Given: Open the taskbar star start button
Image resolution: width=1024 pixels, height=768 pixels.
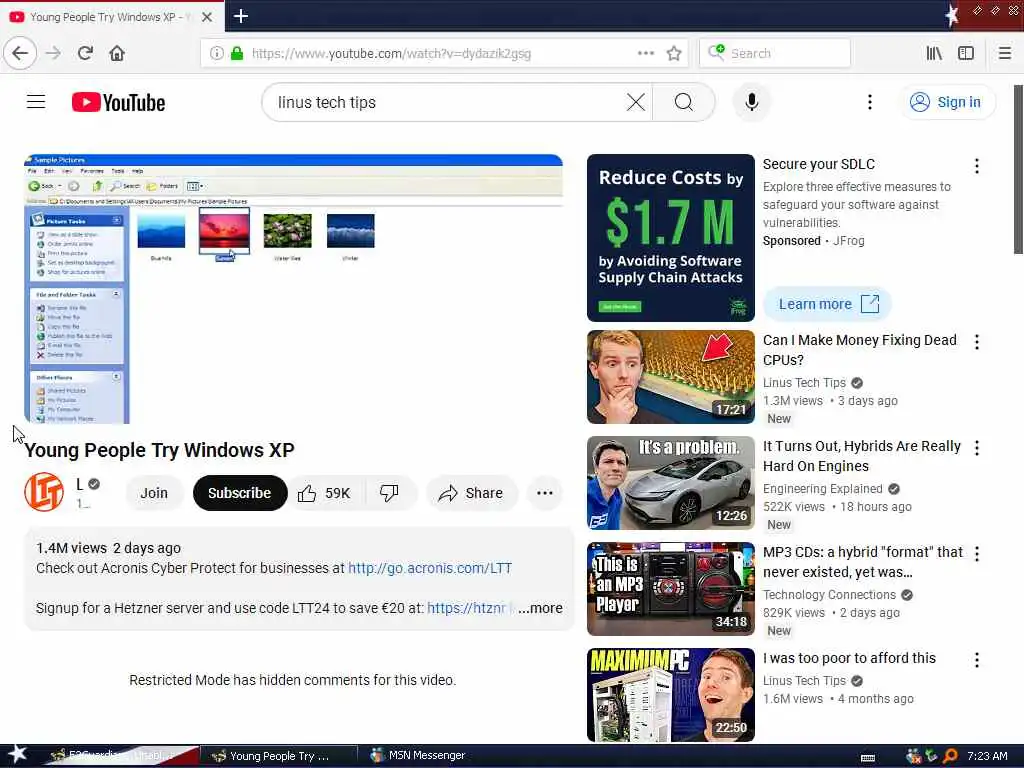Looking at the screenshot, I should pos(17,754).
